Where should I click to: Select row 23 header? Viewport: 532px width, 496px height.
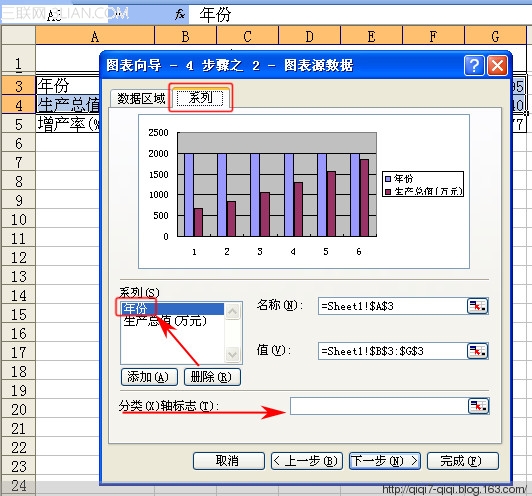[x=19, y=466]
